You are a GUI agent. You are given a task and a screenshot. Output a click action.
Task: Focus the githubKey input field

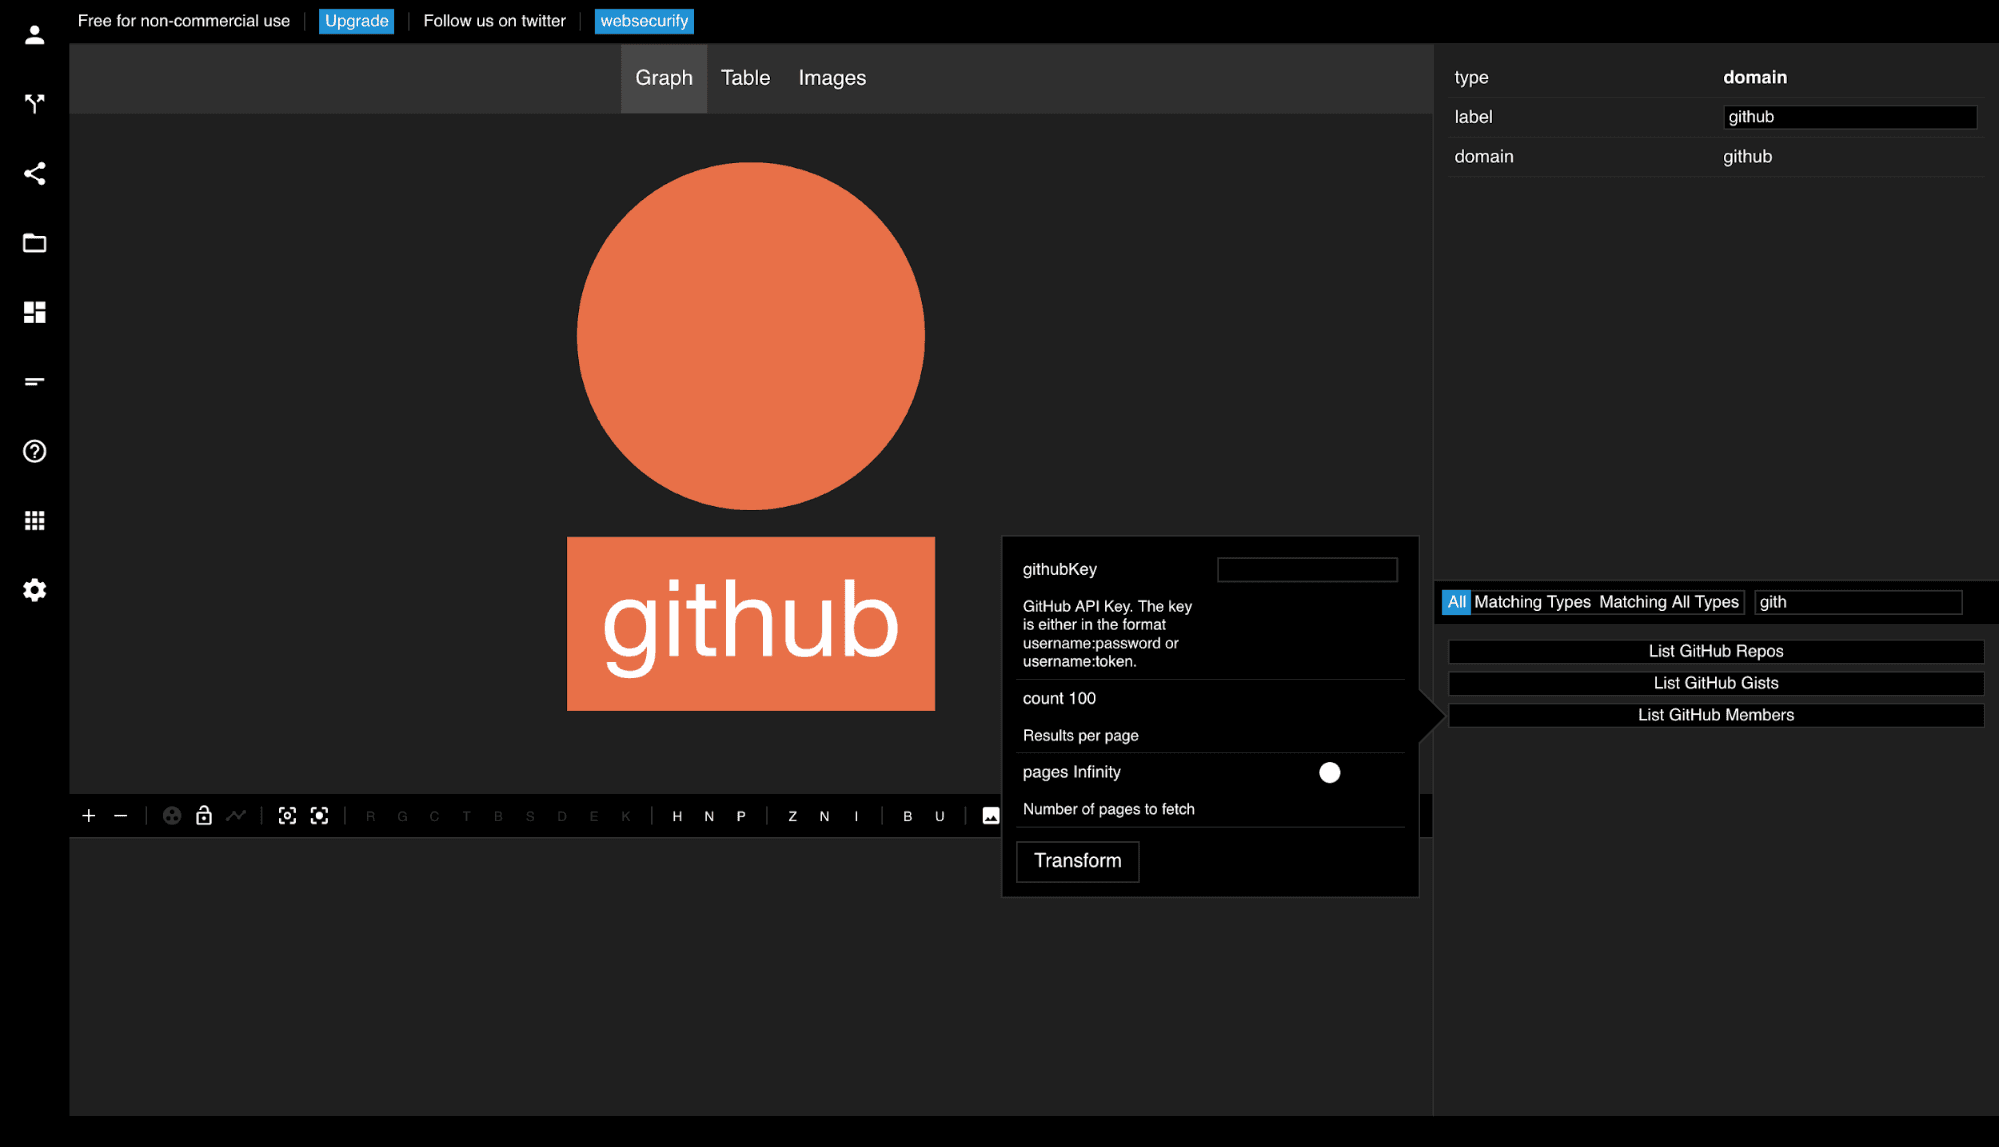coord(1307,570)
